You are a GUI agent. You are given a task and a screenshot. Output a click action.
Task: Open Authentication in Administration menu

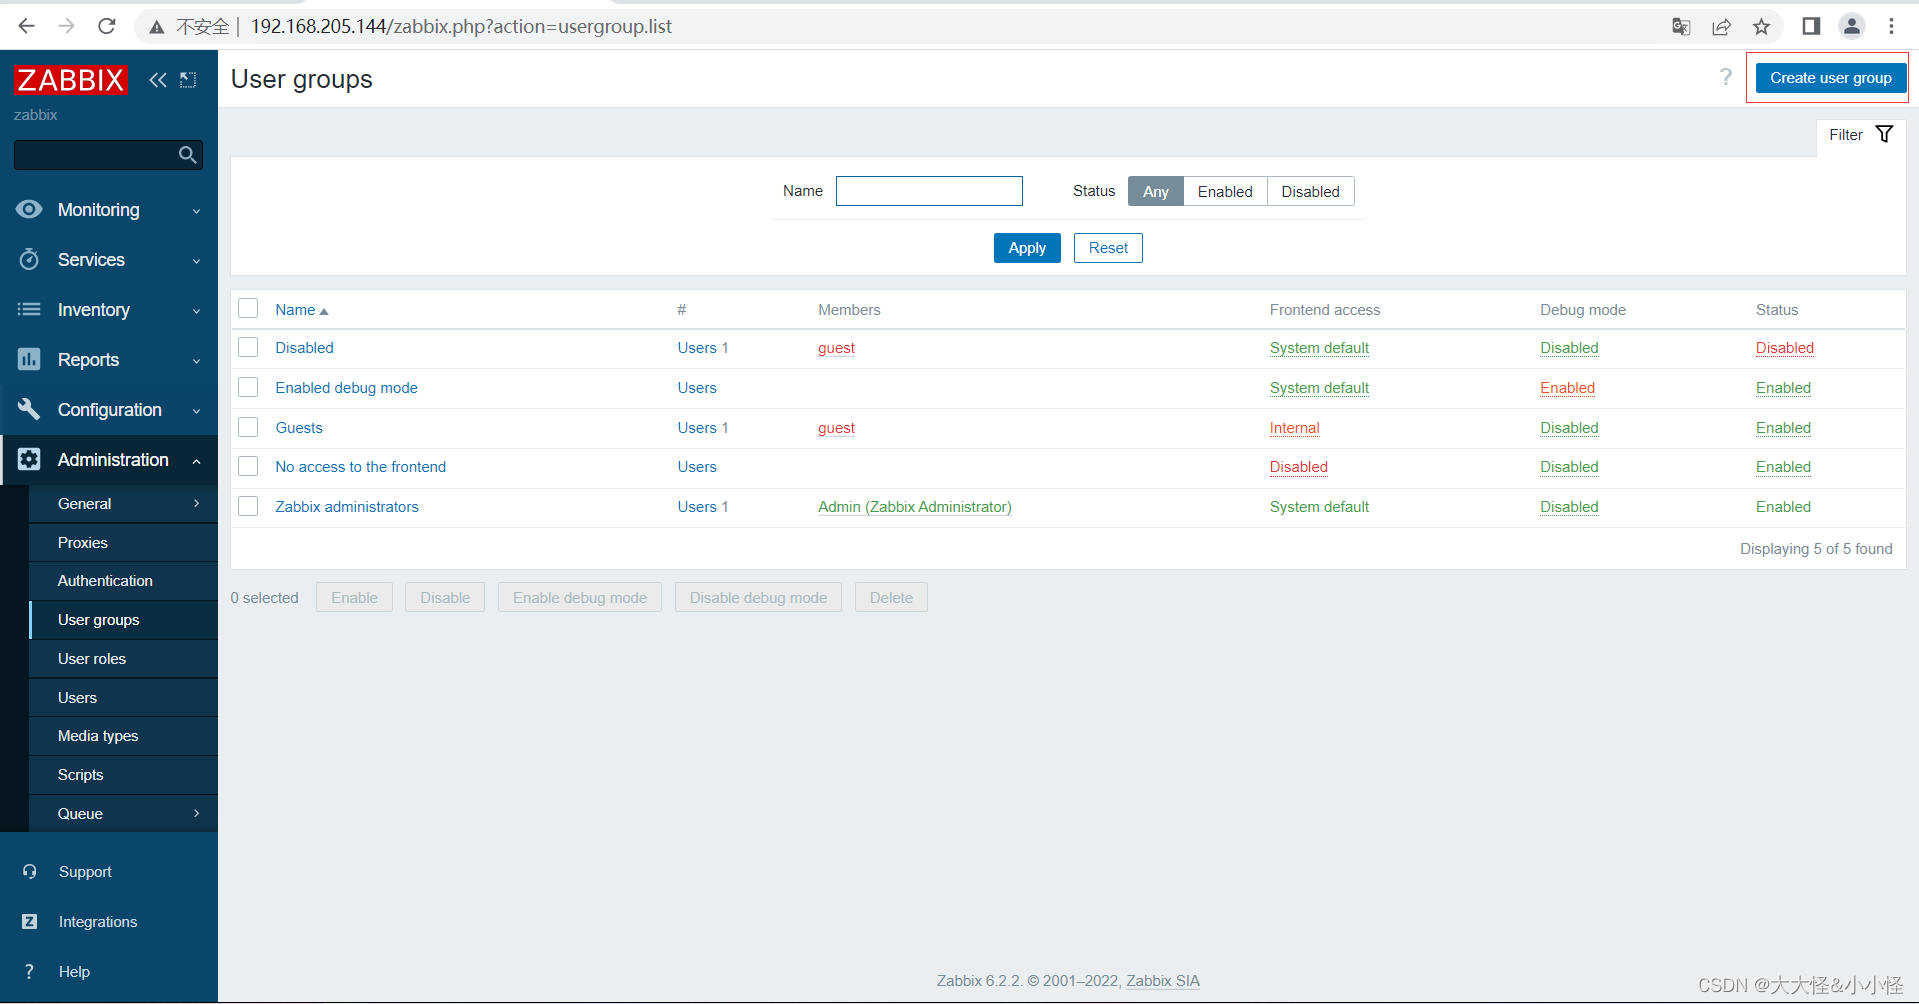(123, 581)
